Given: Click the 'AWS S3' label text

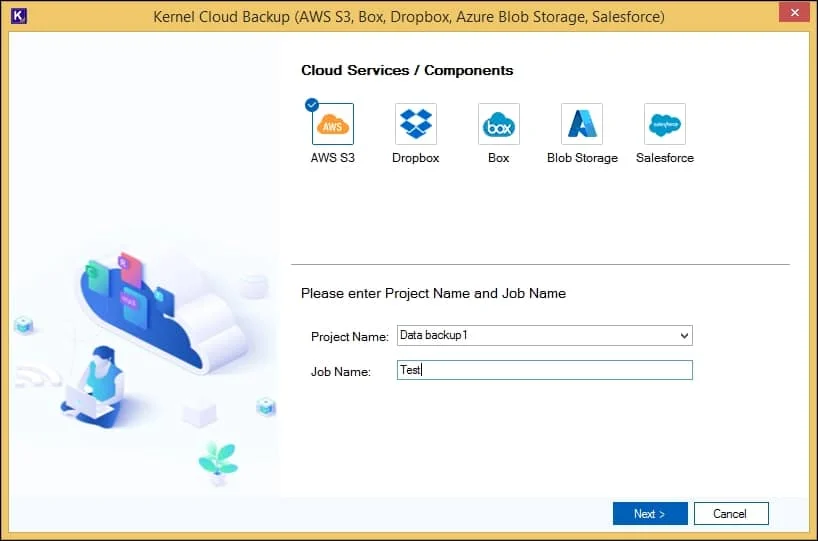Looking at the screenshot, I should (x=333, y=158).
